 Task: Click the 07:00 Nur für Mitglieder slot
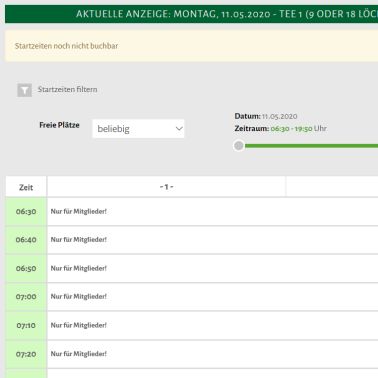click(213, 297)
